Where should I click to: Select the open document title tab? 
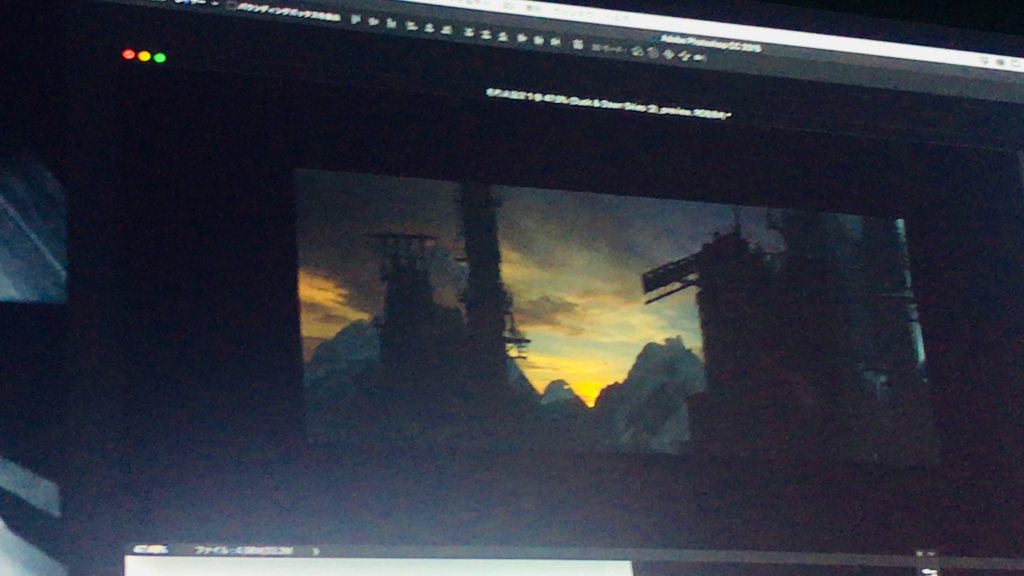pyautogui.click(x=608, y=104)
